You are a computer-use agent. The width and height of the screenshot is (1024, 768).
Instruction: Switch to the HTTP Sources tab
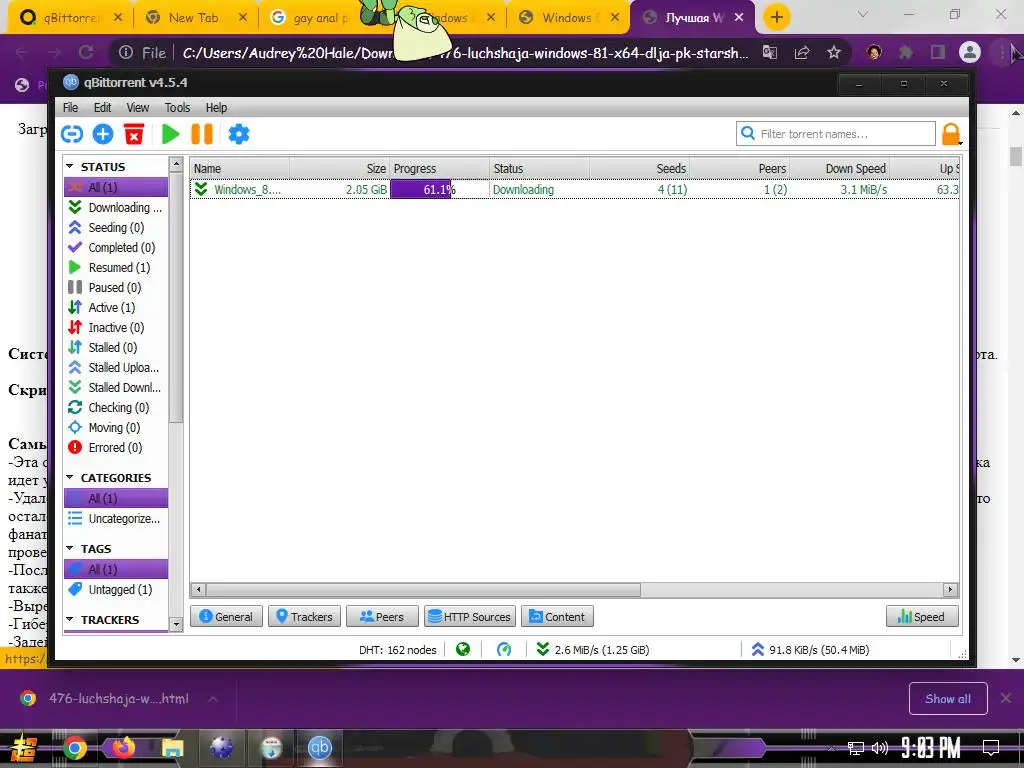point(470,616)
